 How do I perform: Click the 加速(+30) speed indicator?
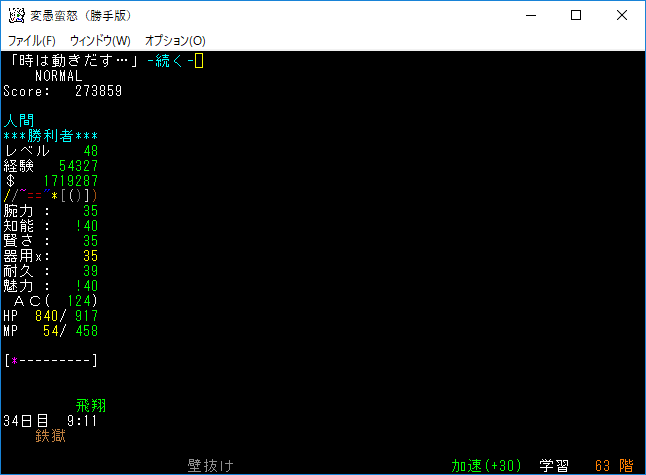[x=486, y=466]
